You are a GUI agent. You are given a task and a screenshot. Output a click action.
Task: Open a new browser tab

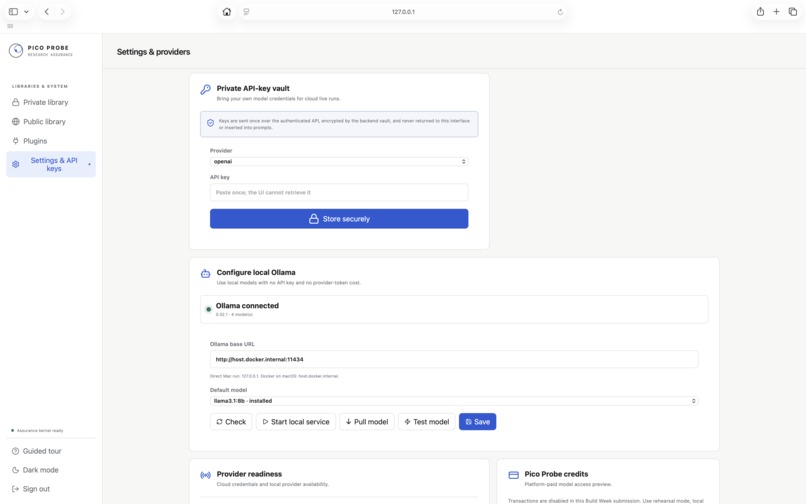[x=776, y=12]
